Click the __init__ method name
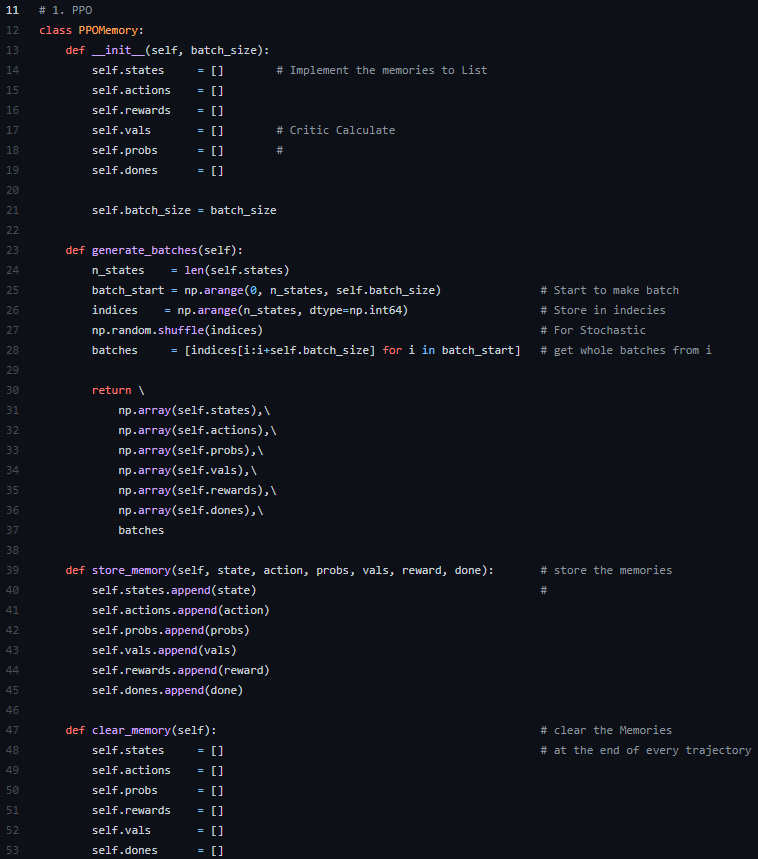 118,50
